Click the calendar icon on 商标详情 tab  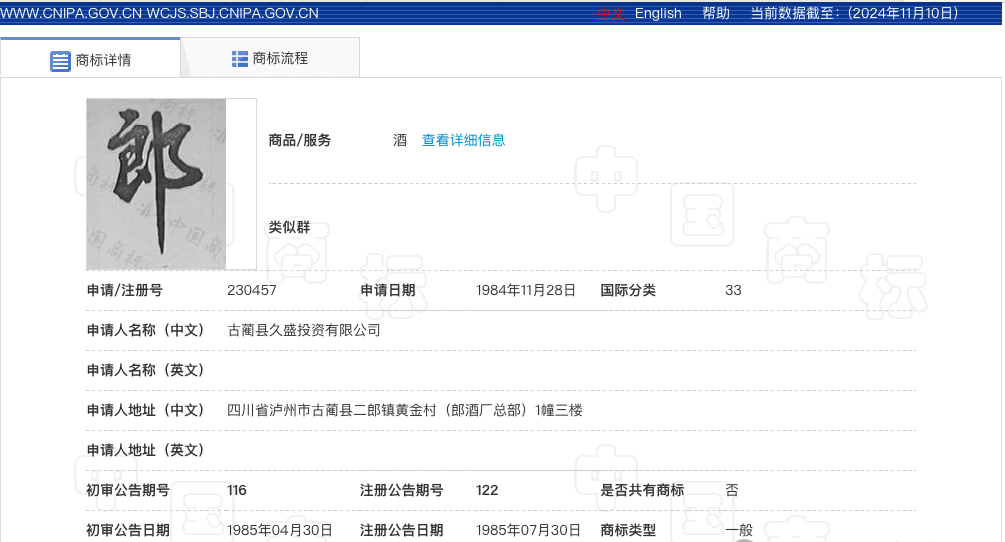(60, 60)
